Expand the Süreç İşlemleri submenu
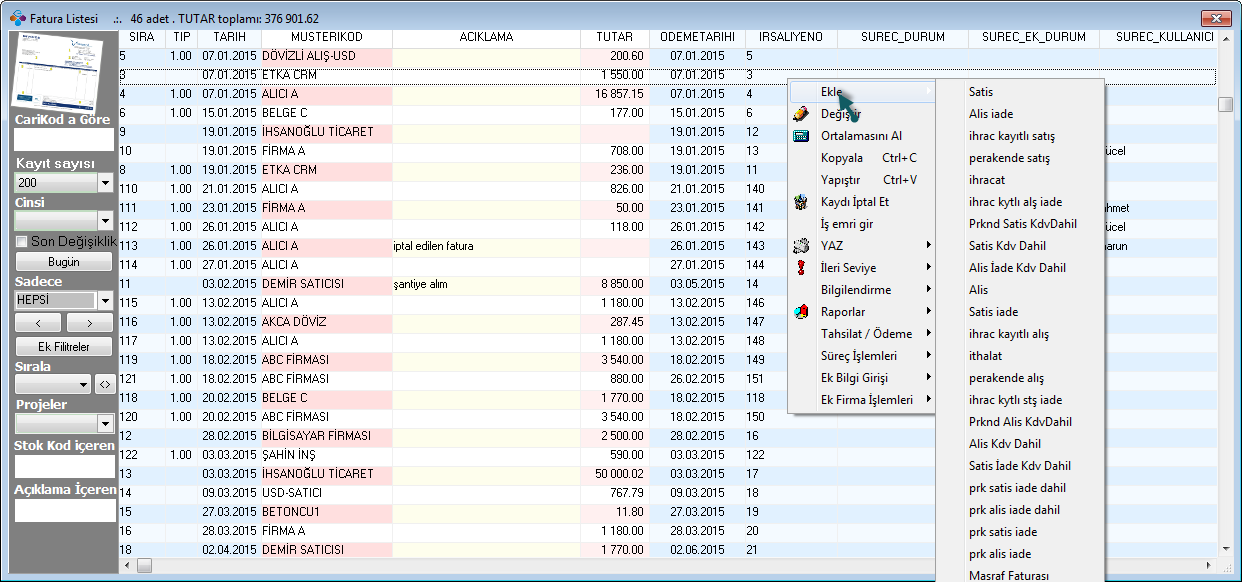 point(862,356)
